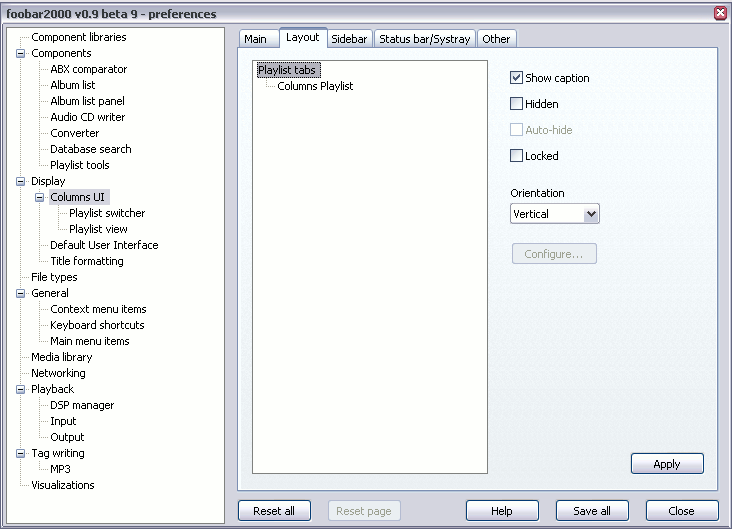The image size is (732, 529).
Task: Toggle the Auto-hide checkbox
Action: [516, 129]
